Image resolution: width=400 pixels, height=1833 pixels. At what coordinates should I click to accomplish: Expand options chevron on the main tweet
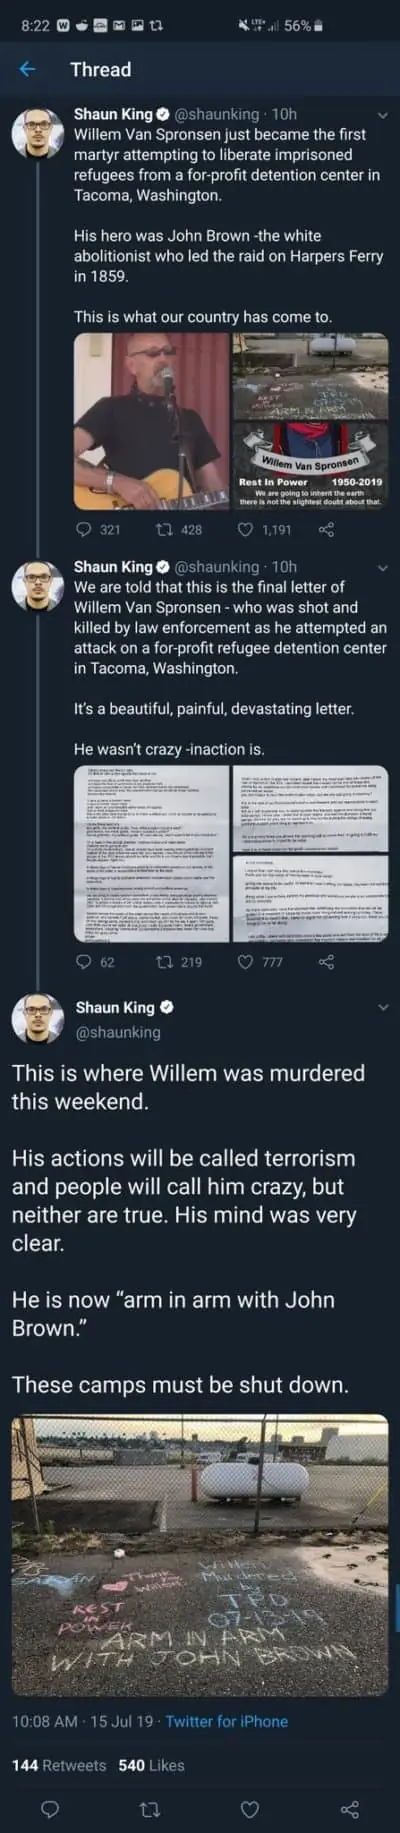[381, 1008]
